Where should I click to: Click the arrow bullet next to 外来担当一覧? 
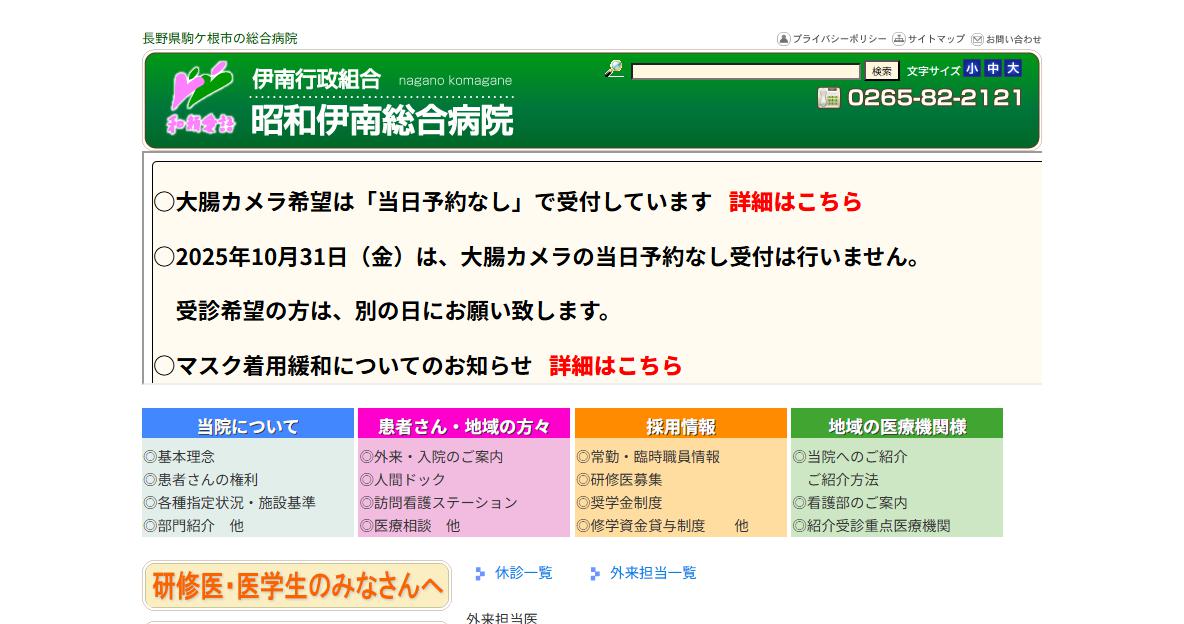(x=595, y=573)
